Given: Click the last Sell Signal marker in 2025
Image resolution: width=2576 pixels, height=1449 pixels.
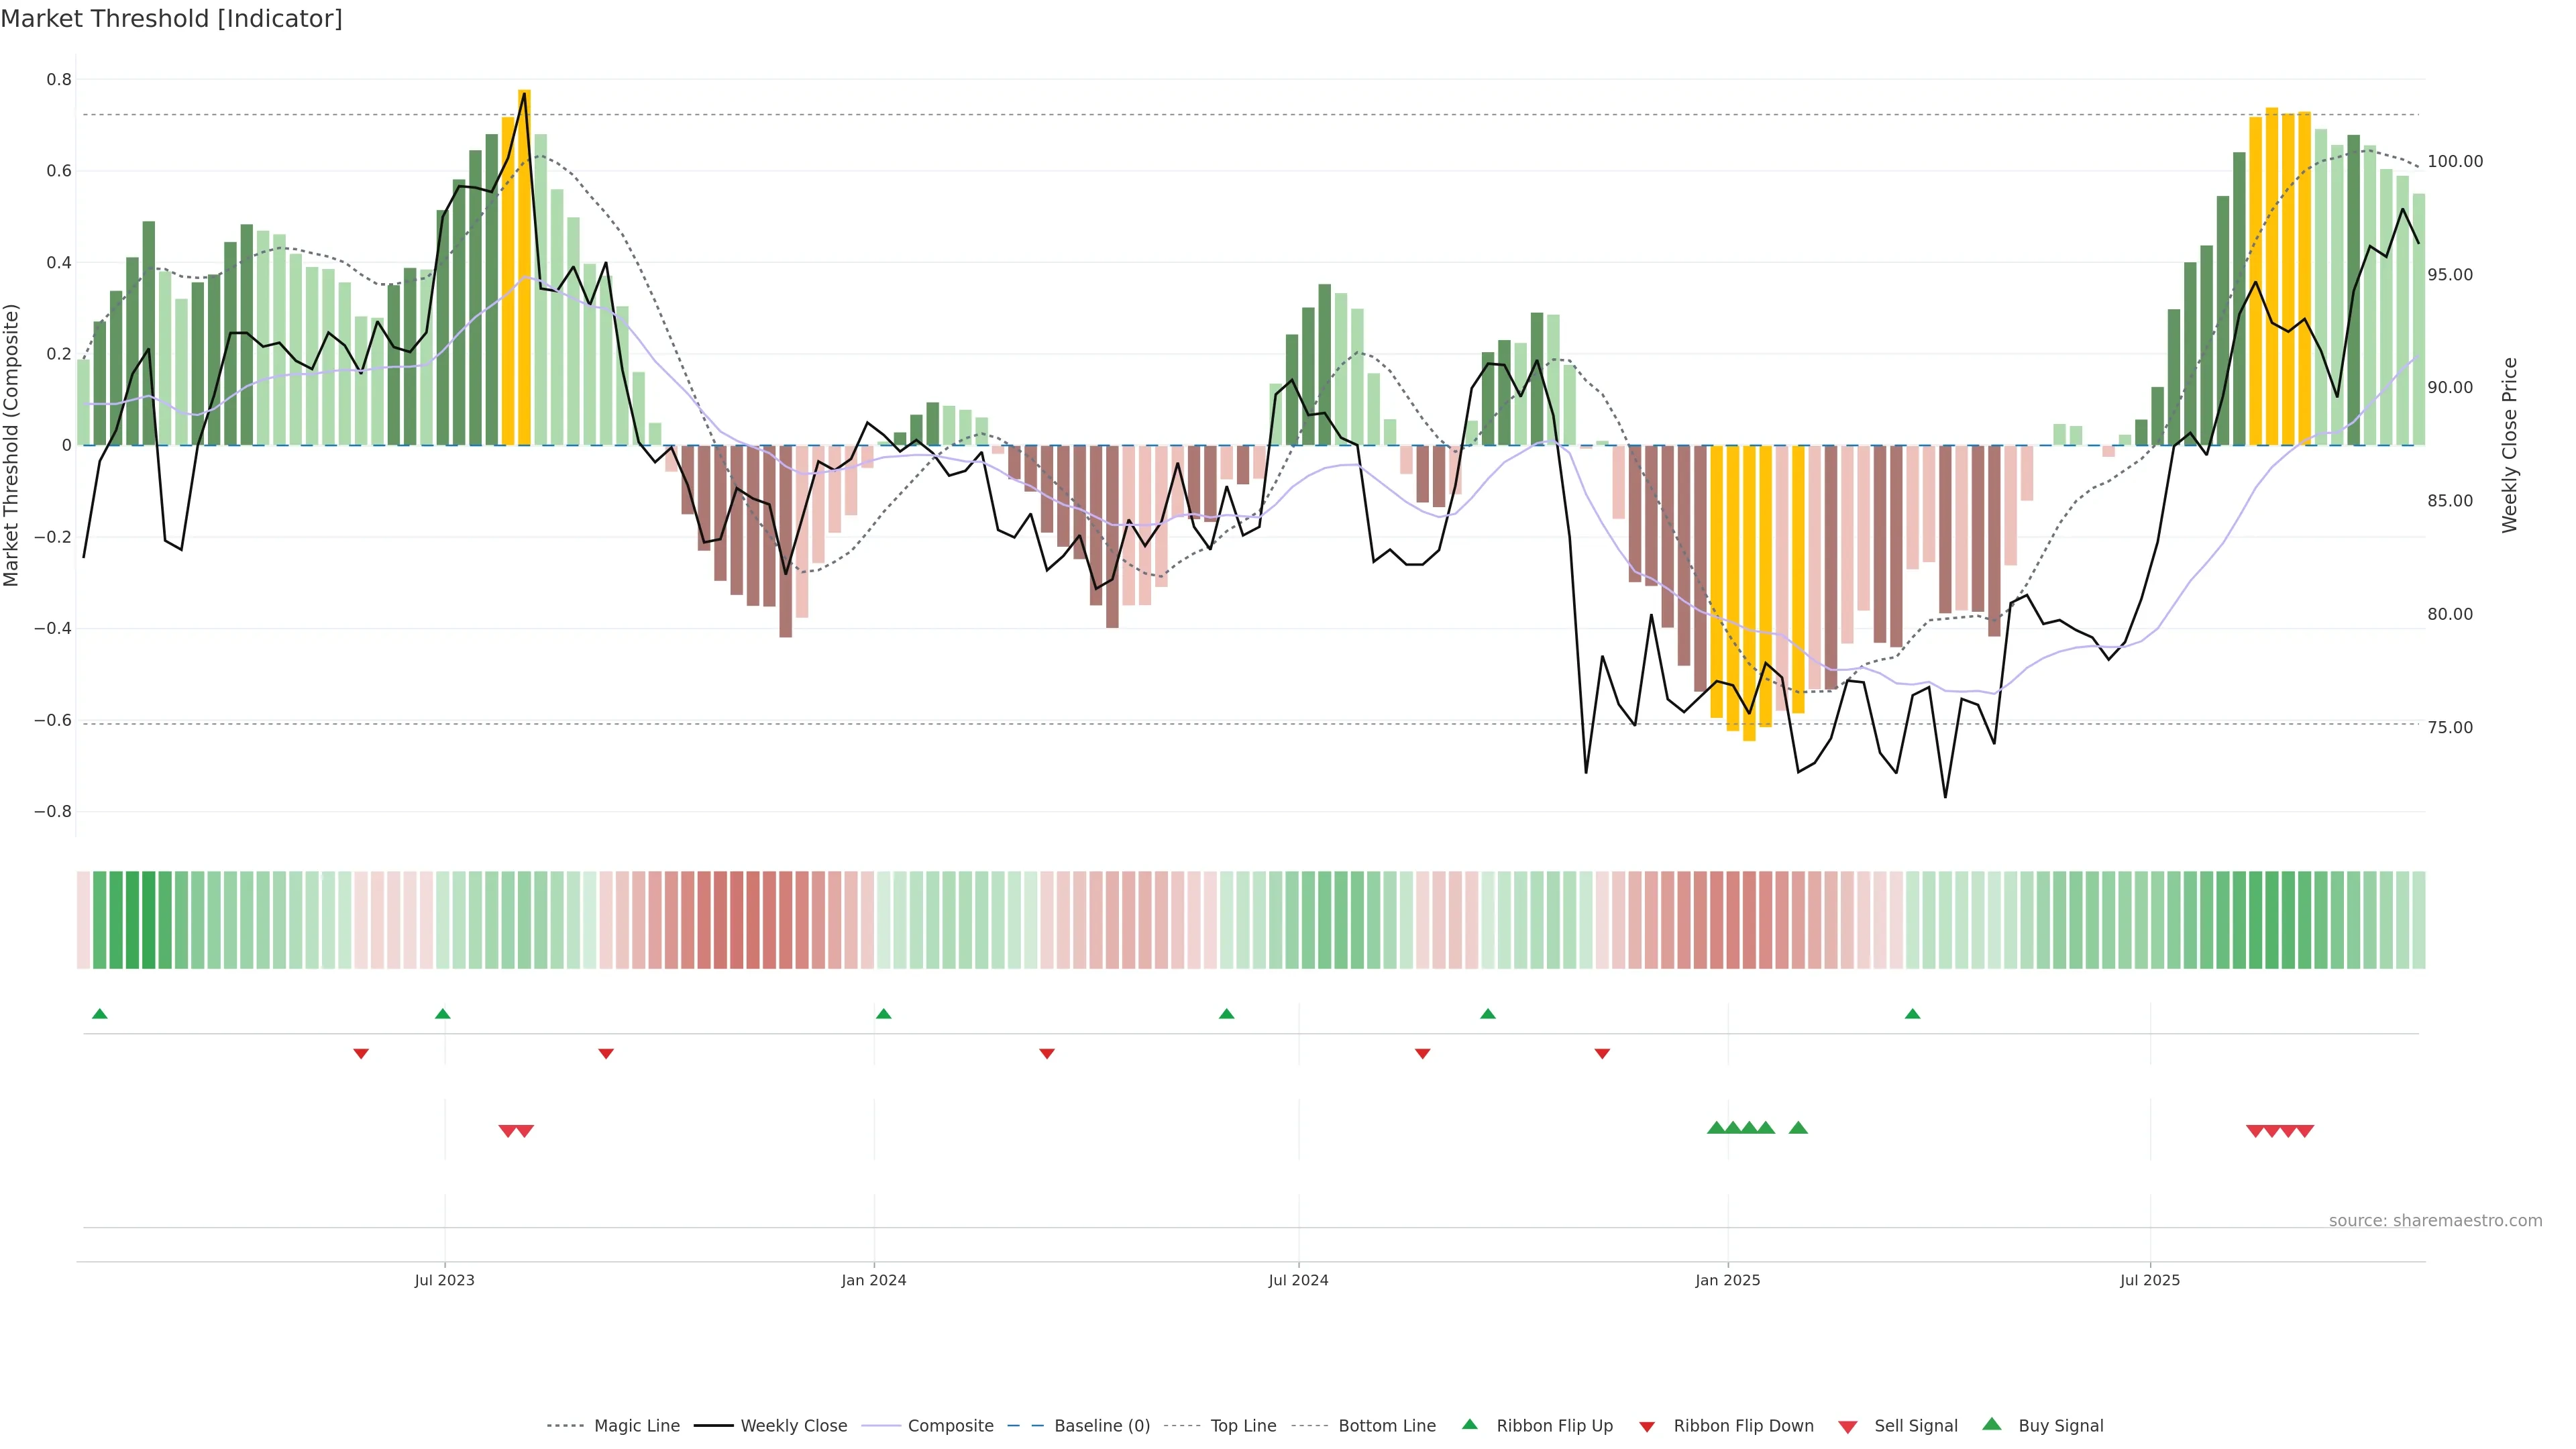Looking at the screenshot, I should click(x=2305, y=1131).
